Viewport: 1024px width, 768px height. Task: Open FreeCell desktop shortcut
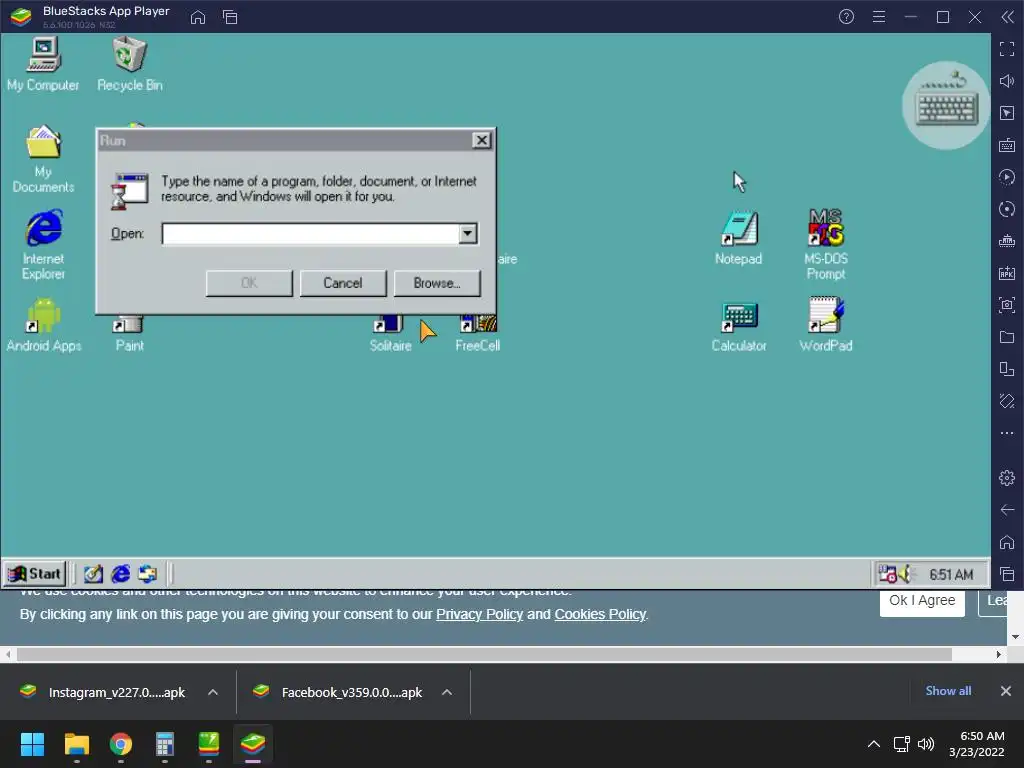(477, 334)
